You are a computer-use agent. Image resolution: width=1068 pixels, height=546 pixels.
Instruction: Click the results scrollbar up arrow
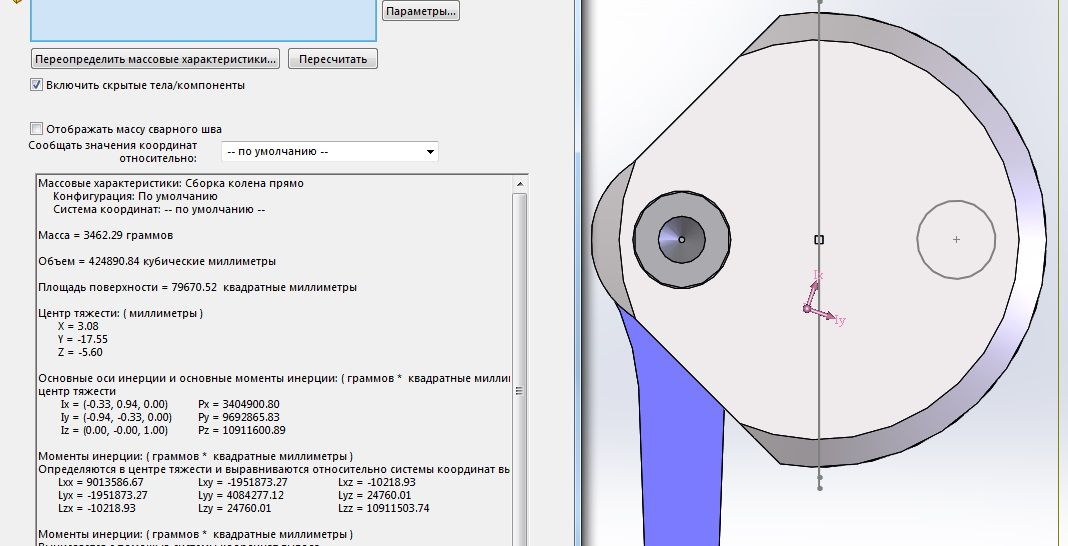tap(519, 184)
